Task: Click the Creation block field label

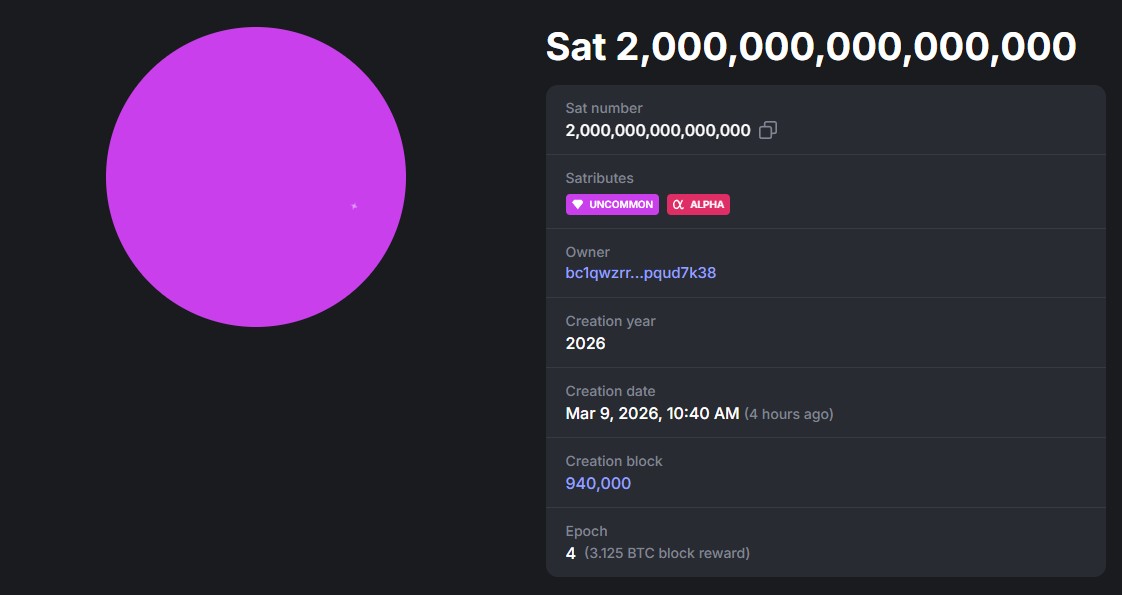Action: [x=614, y=461]
